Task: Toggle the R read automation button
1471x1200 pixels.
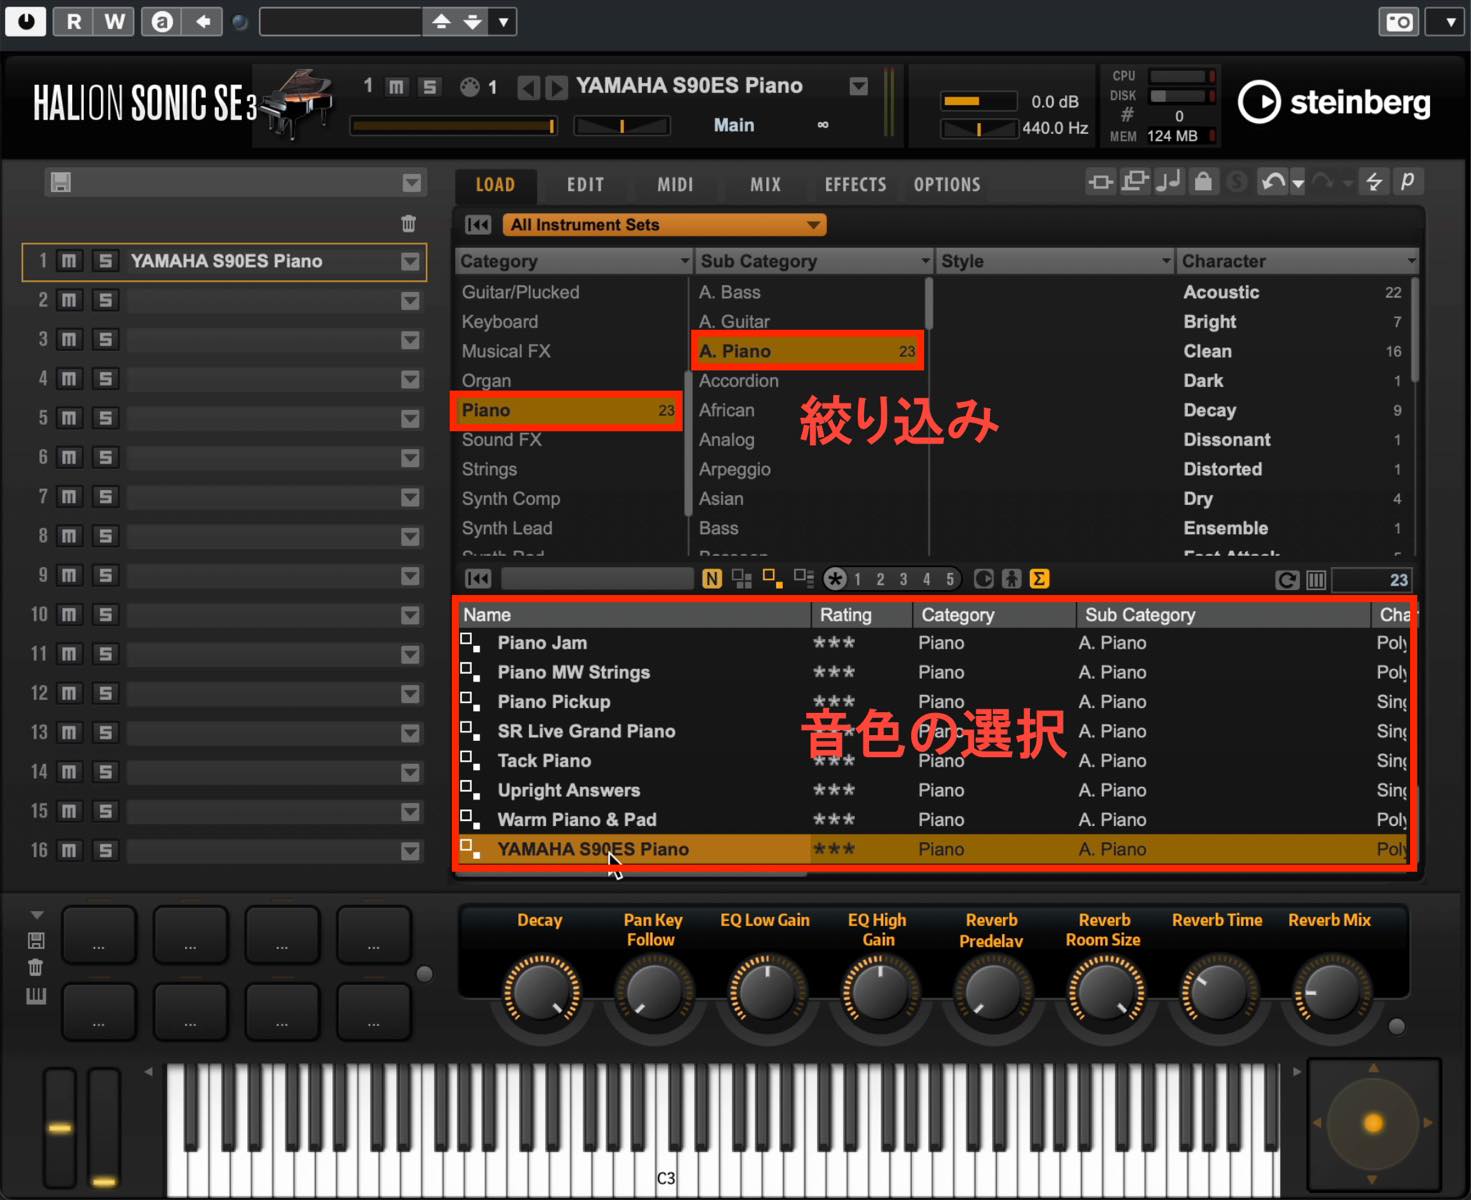Action: [74, 21]
